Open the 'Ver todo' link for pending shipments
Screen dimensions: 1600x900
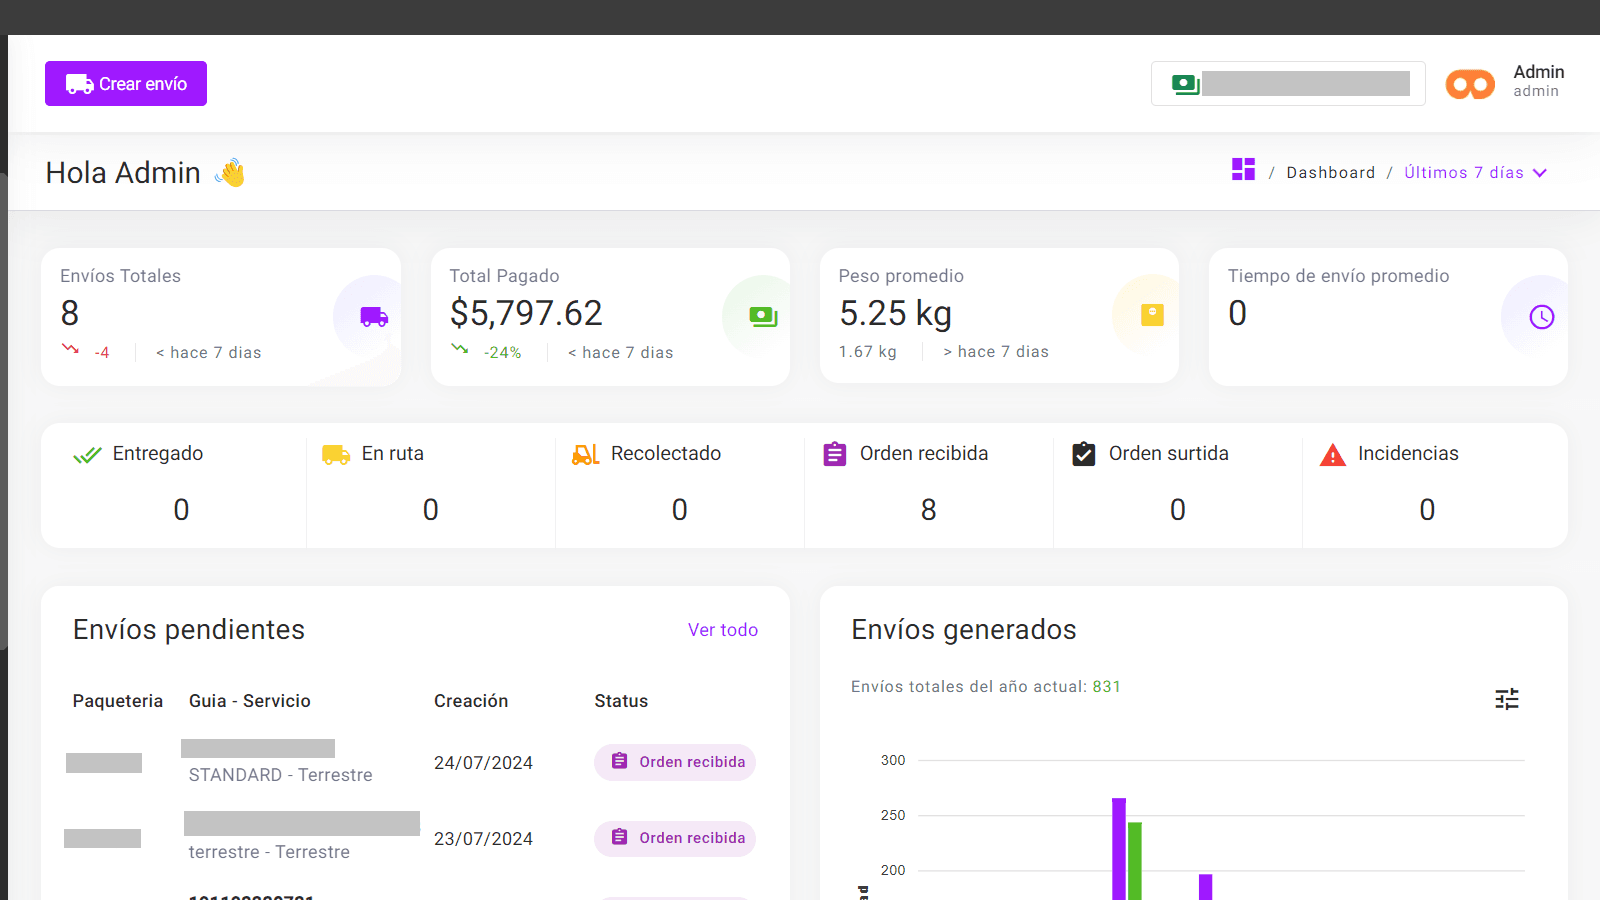coord(722,630)
